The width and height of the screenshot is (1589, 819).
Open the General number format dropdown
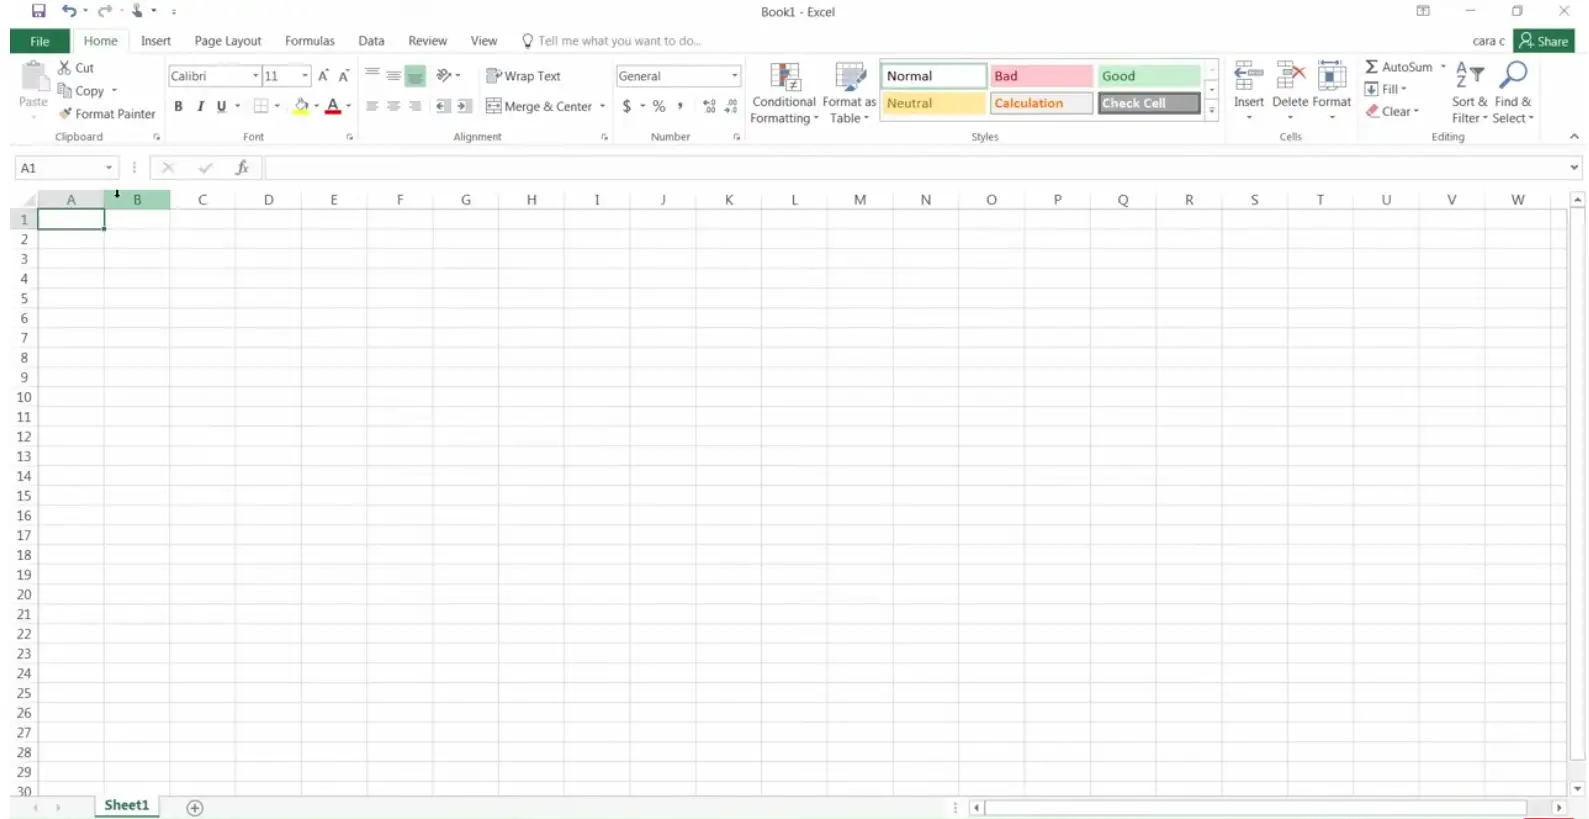(x=734, y=76)
